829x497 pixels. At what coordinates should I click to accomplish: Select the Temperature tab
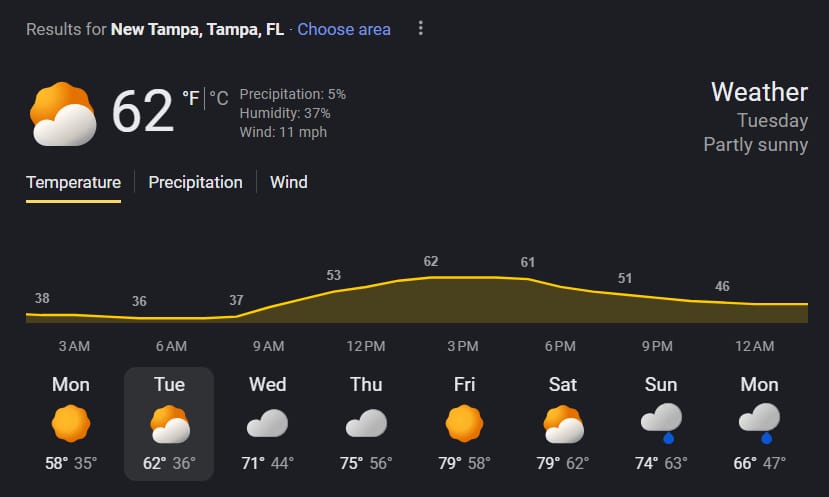pos(73,182)
